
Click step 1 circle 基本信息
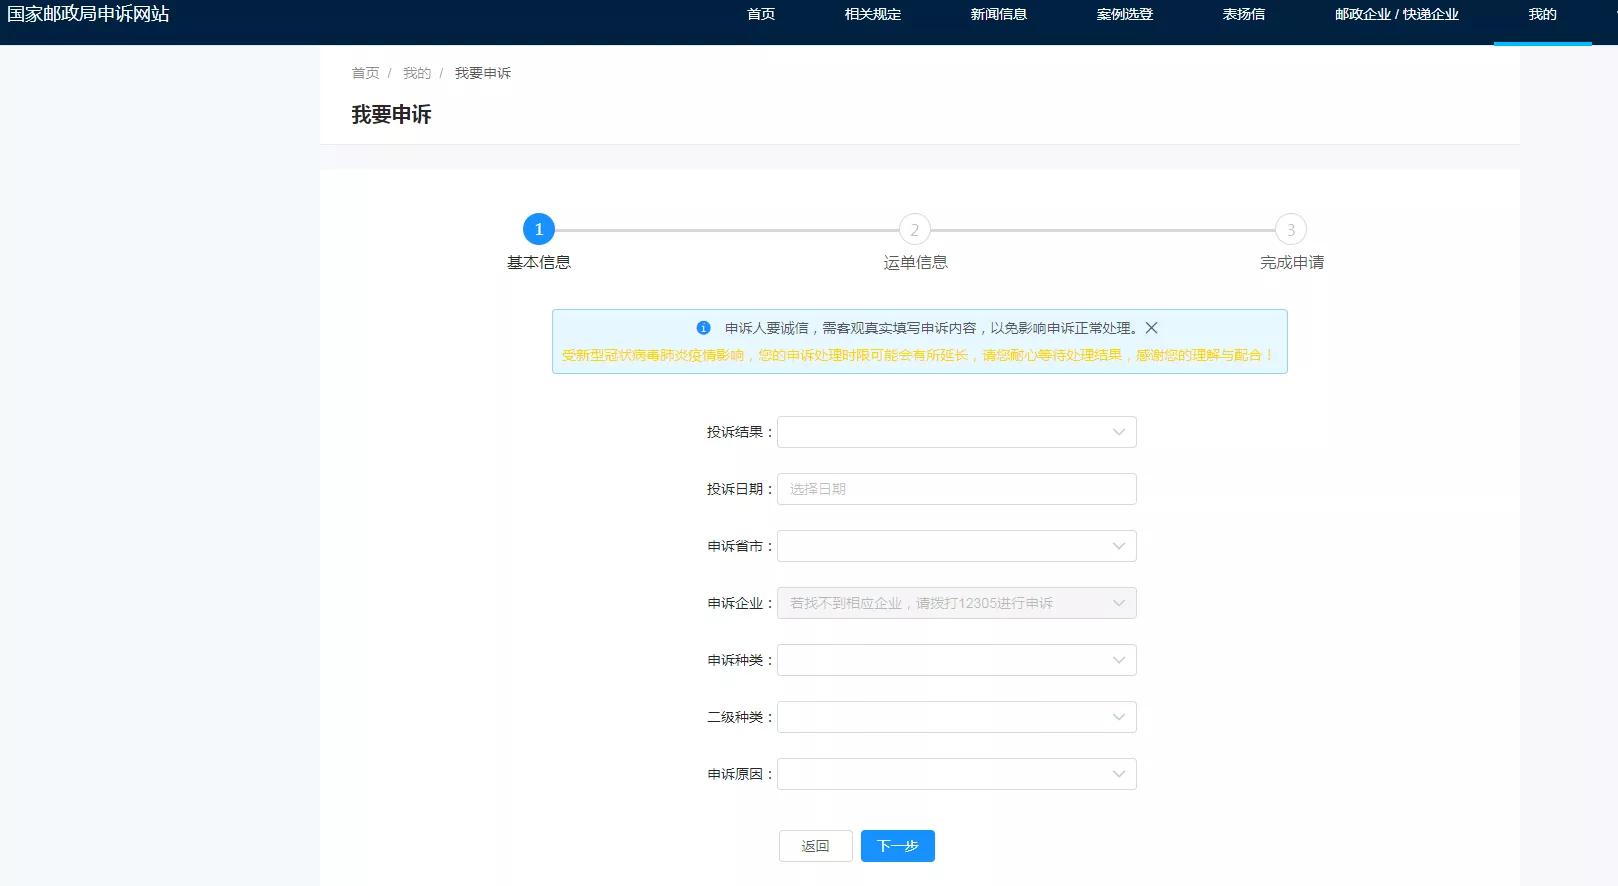coord(539,229)
